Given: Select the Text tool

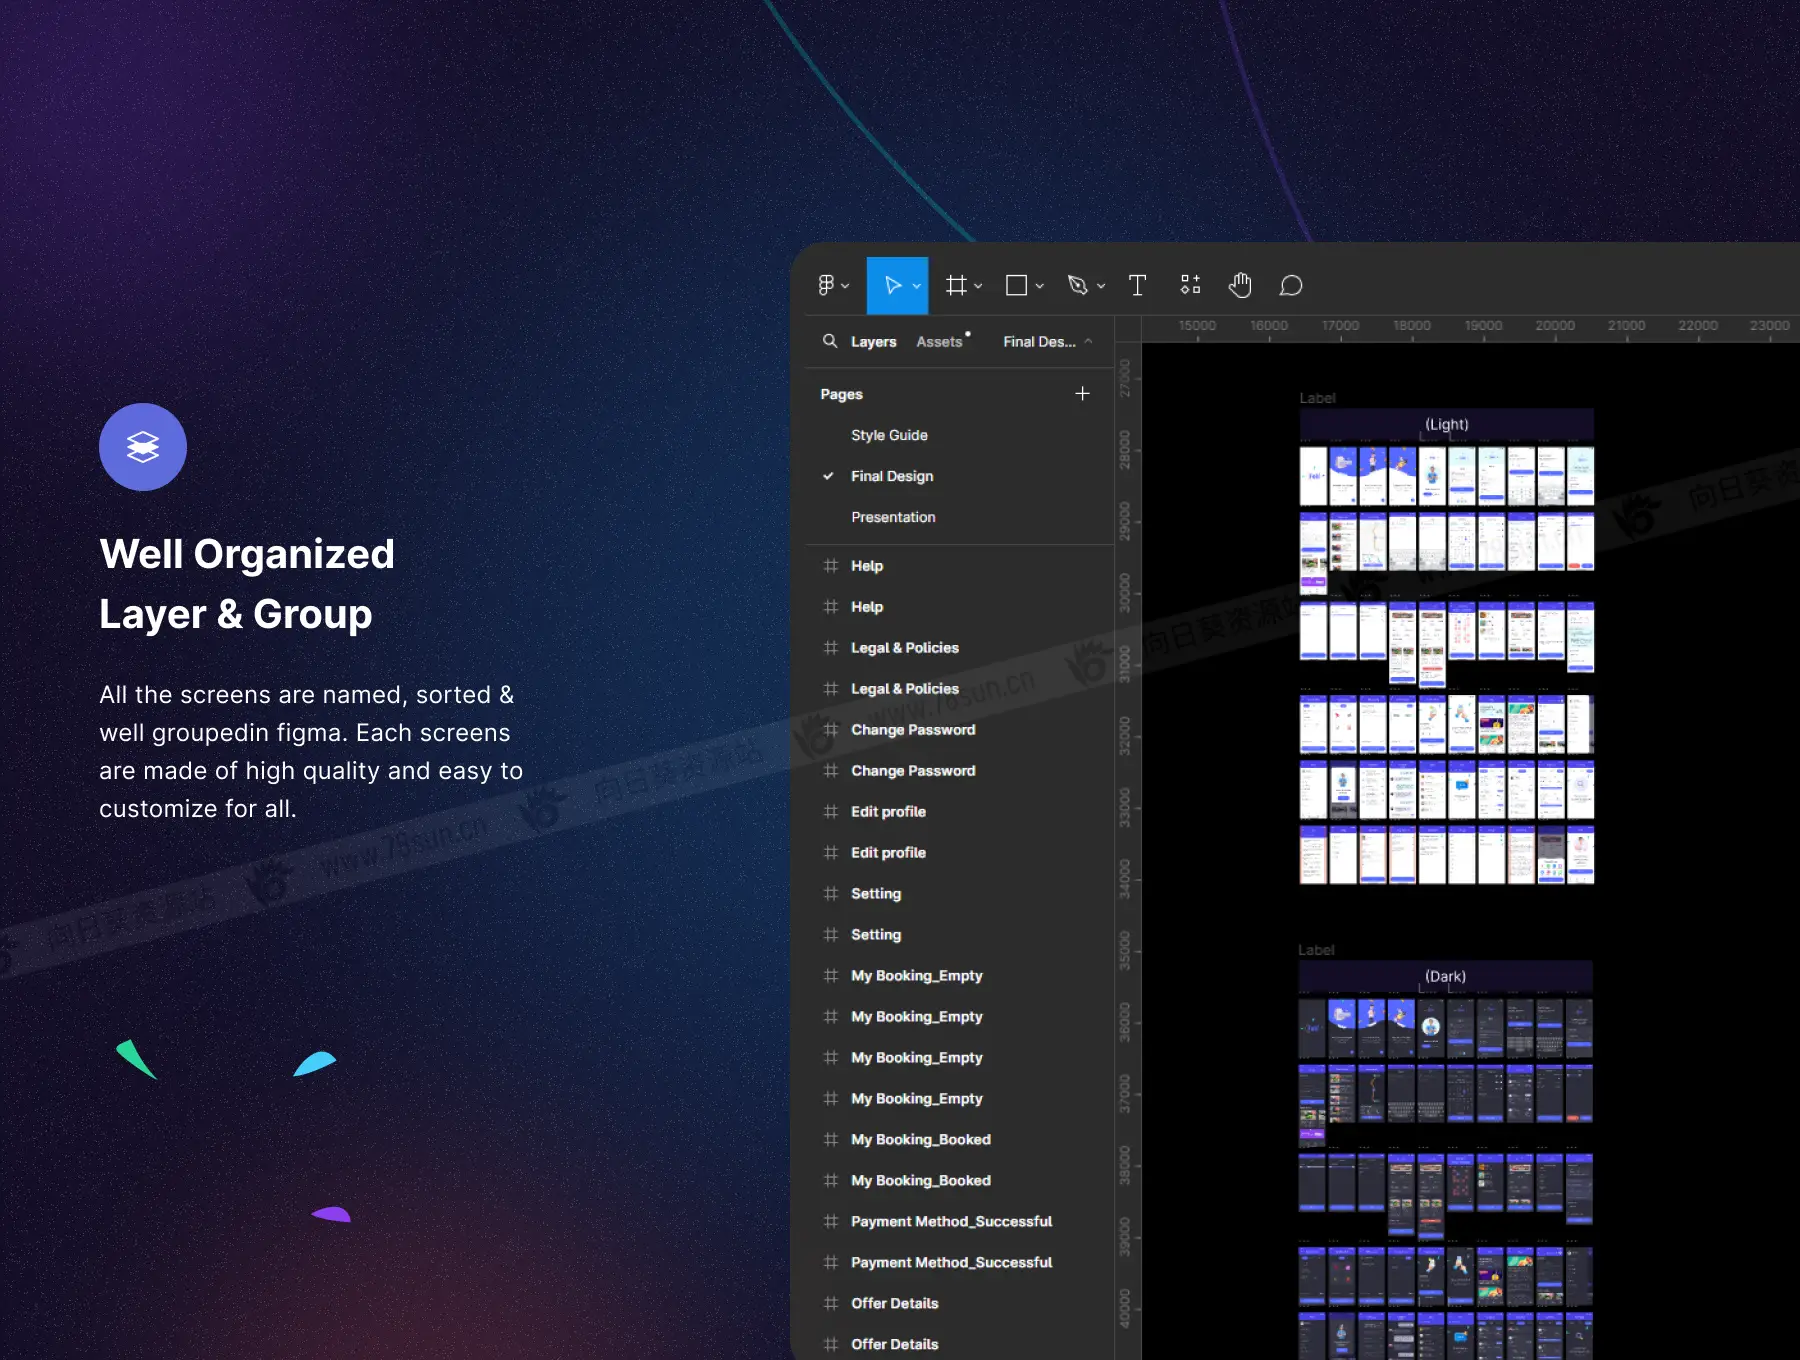Looking at the screenshot, I should point(1137,286).
